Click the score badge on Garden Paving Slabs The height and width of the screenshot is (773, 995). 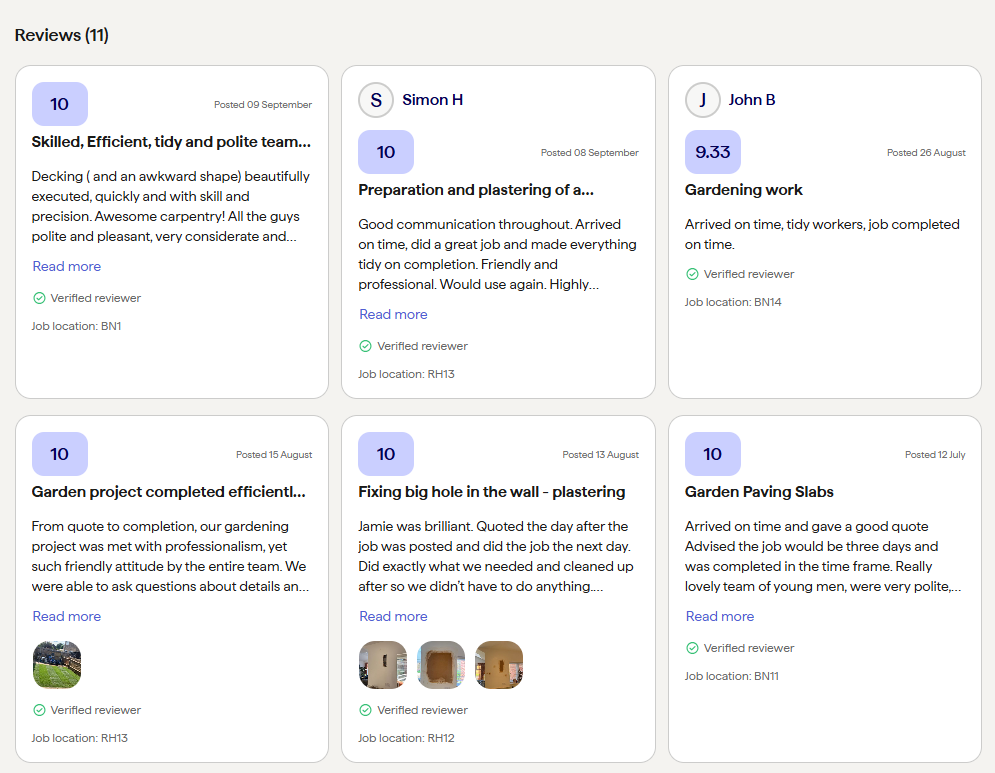712,454
